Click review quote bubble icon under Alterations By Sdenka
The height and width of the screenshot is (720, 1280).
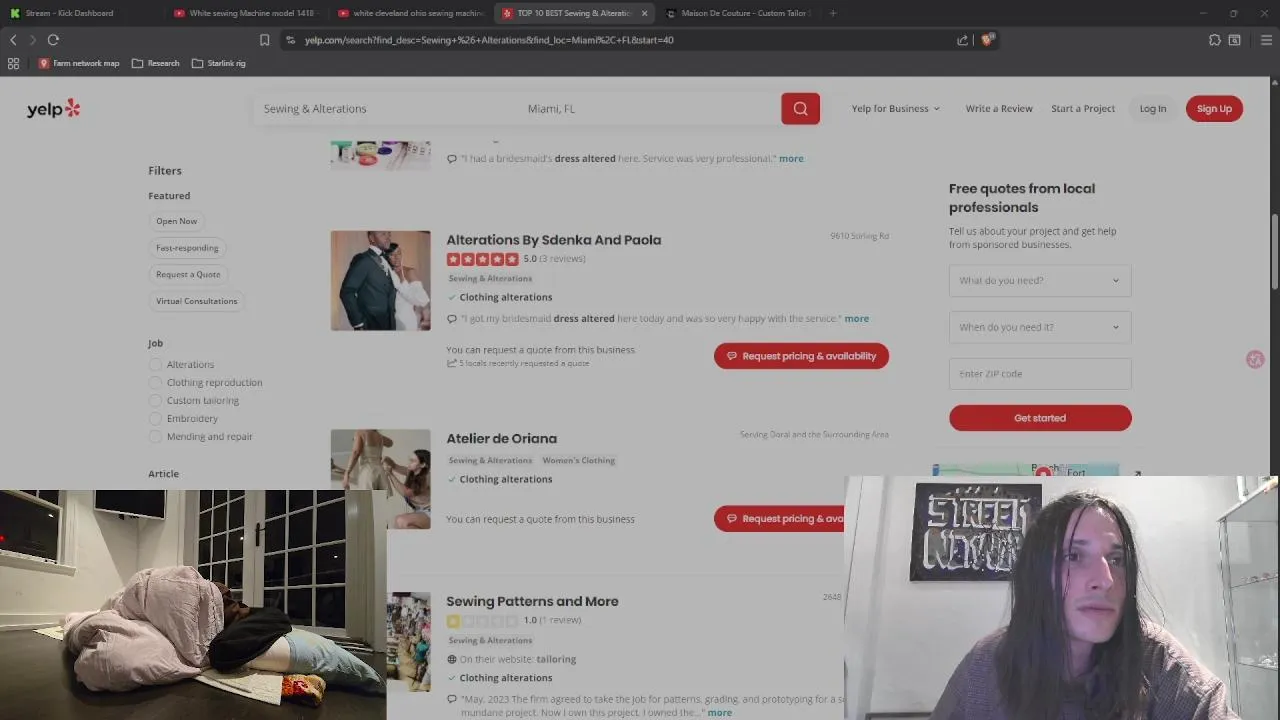pyautogui.click(x=452, y=319)
